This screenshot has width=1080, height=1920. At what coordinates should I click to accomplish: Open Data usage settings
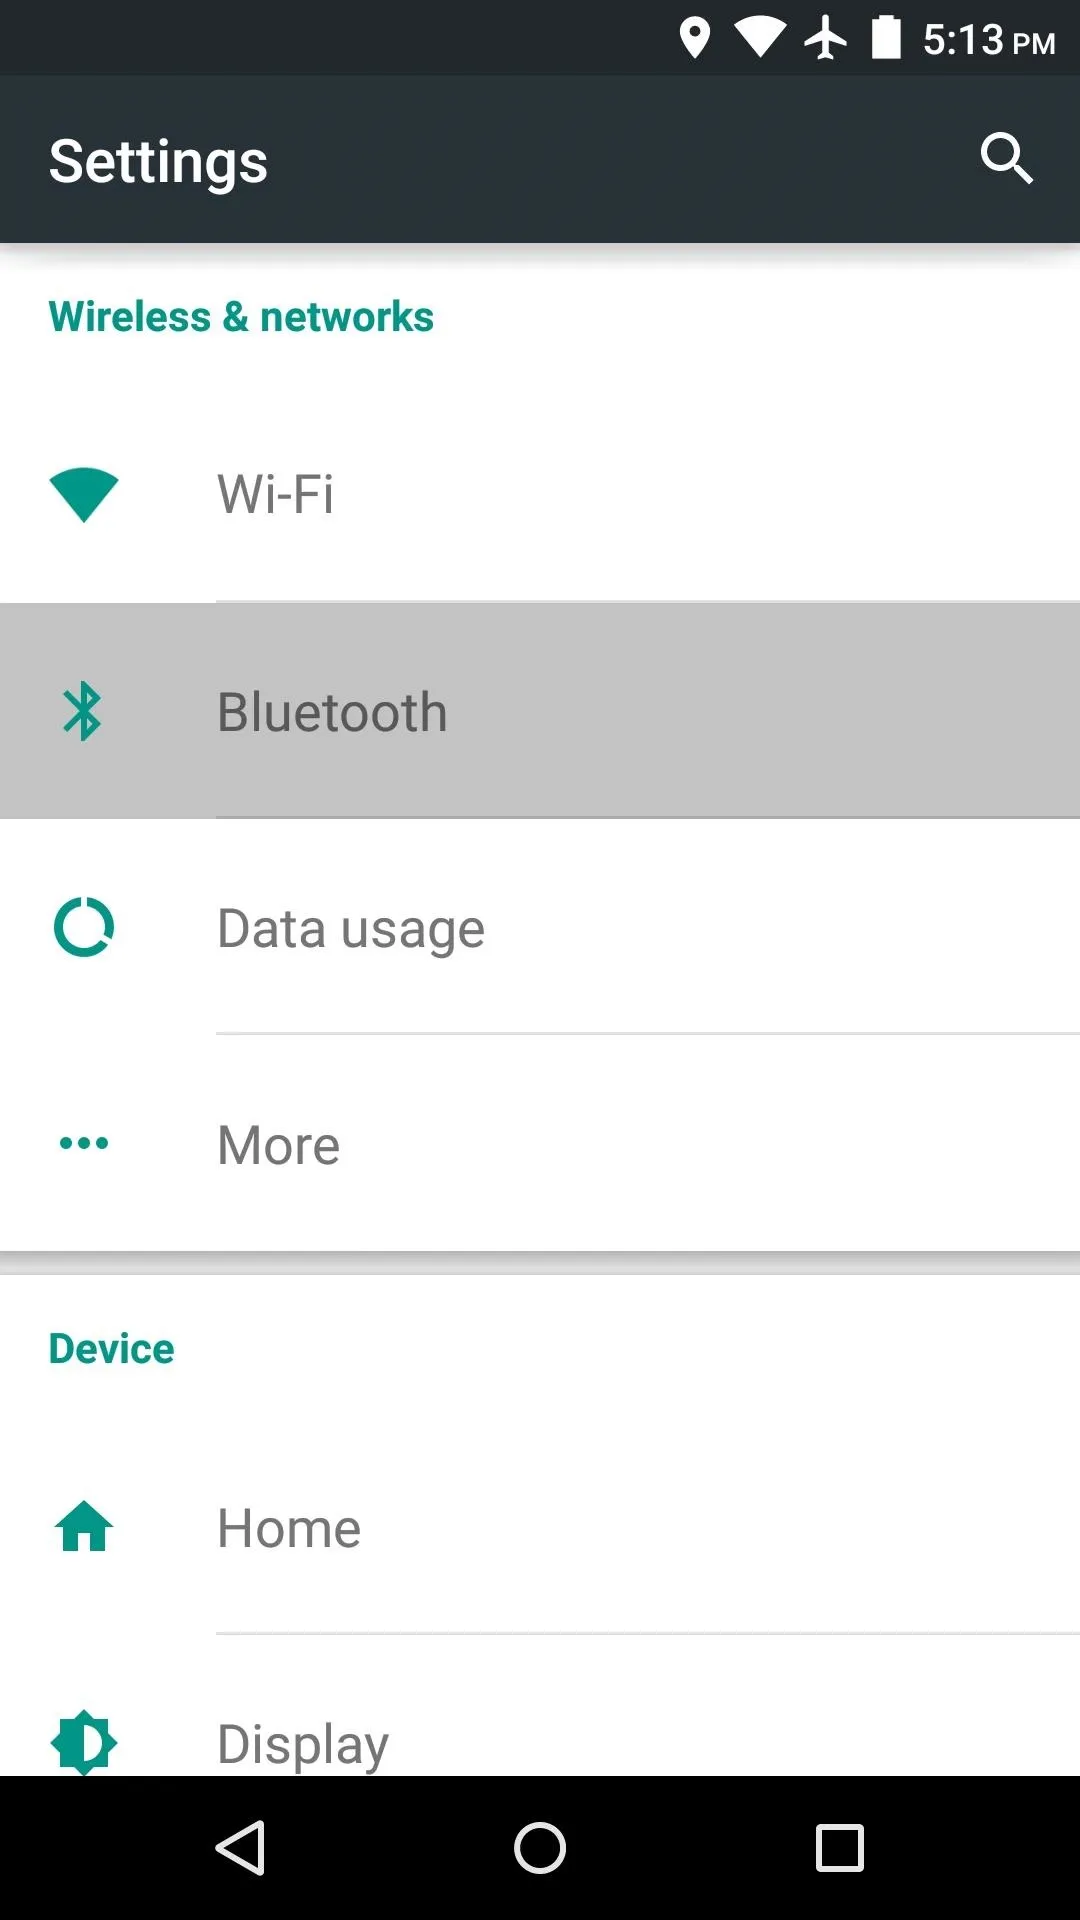(540, 927)
